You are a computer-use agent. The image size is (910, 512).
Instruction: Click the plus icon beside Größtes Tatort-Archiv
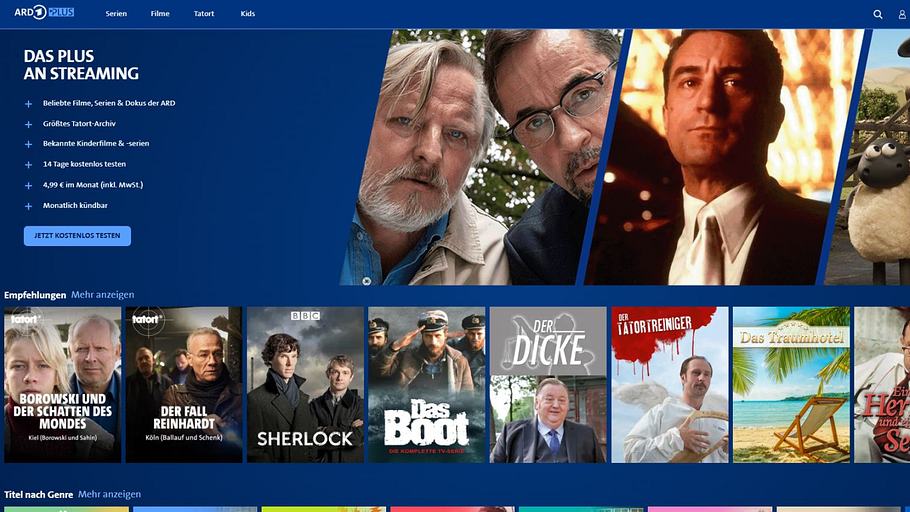[x=29, y=124]
